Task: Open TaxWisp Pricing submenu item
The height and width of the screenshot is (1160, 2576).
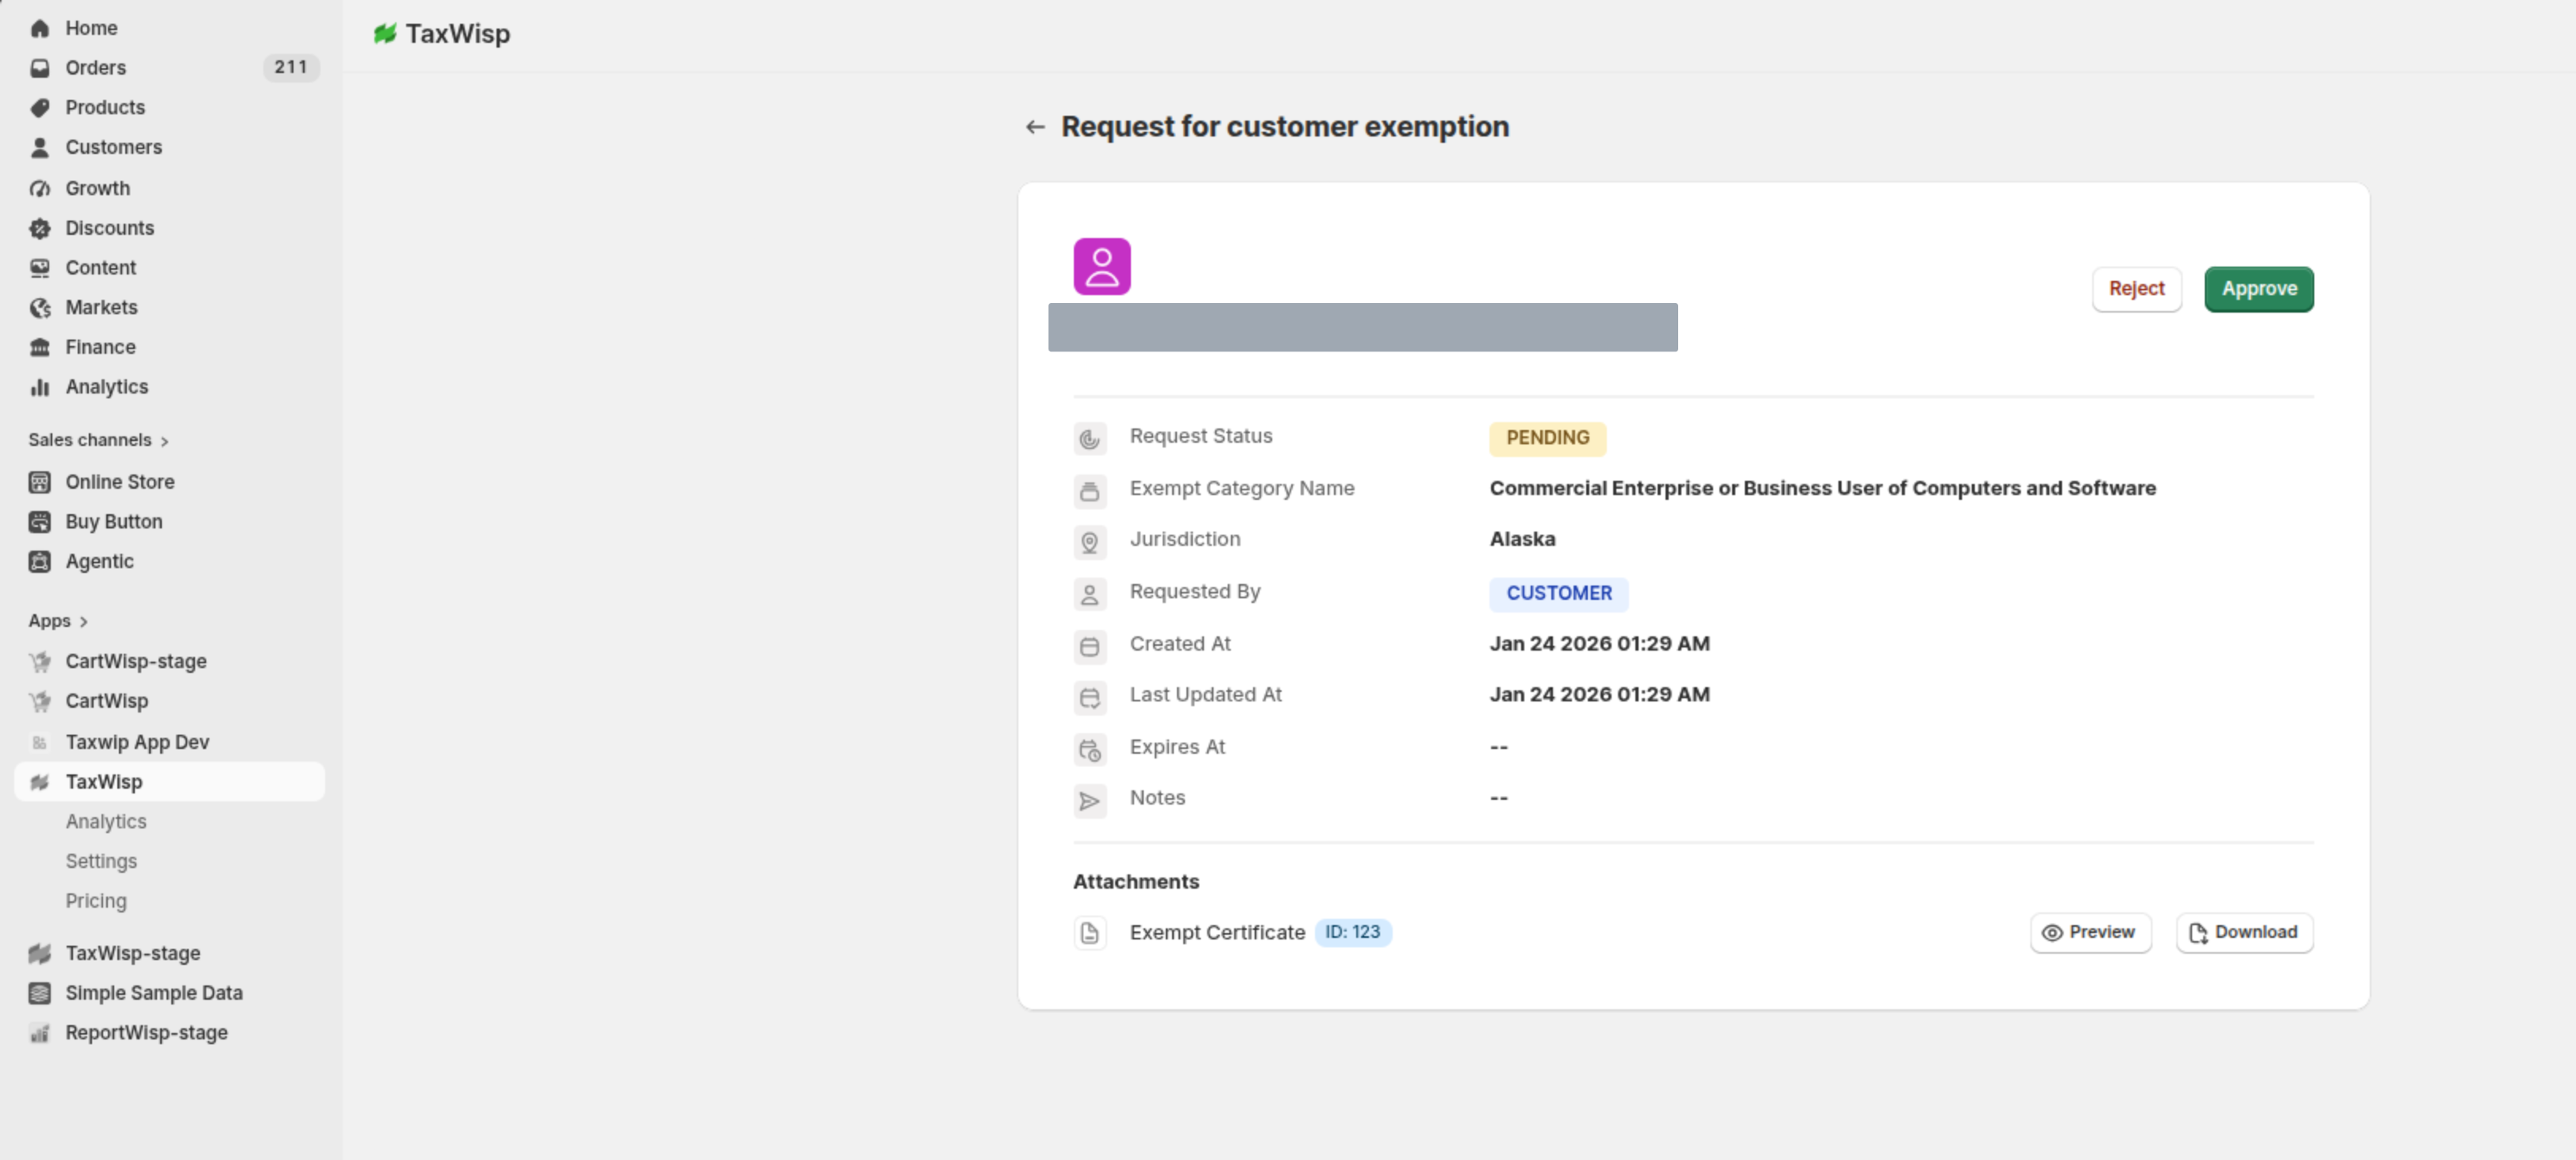Action: [x=96, y=901]
